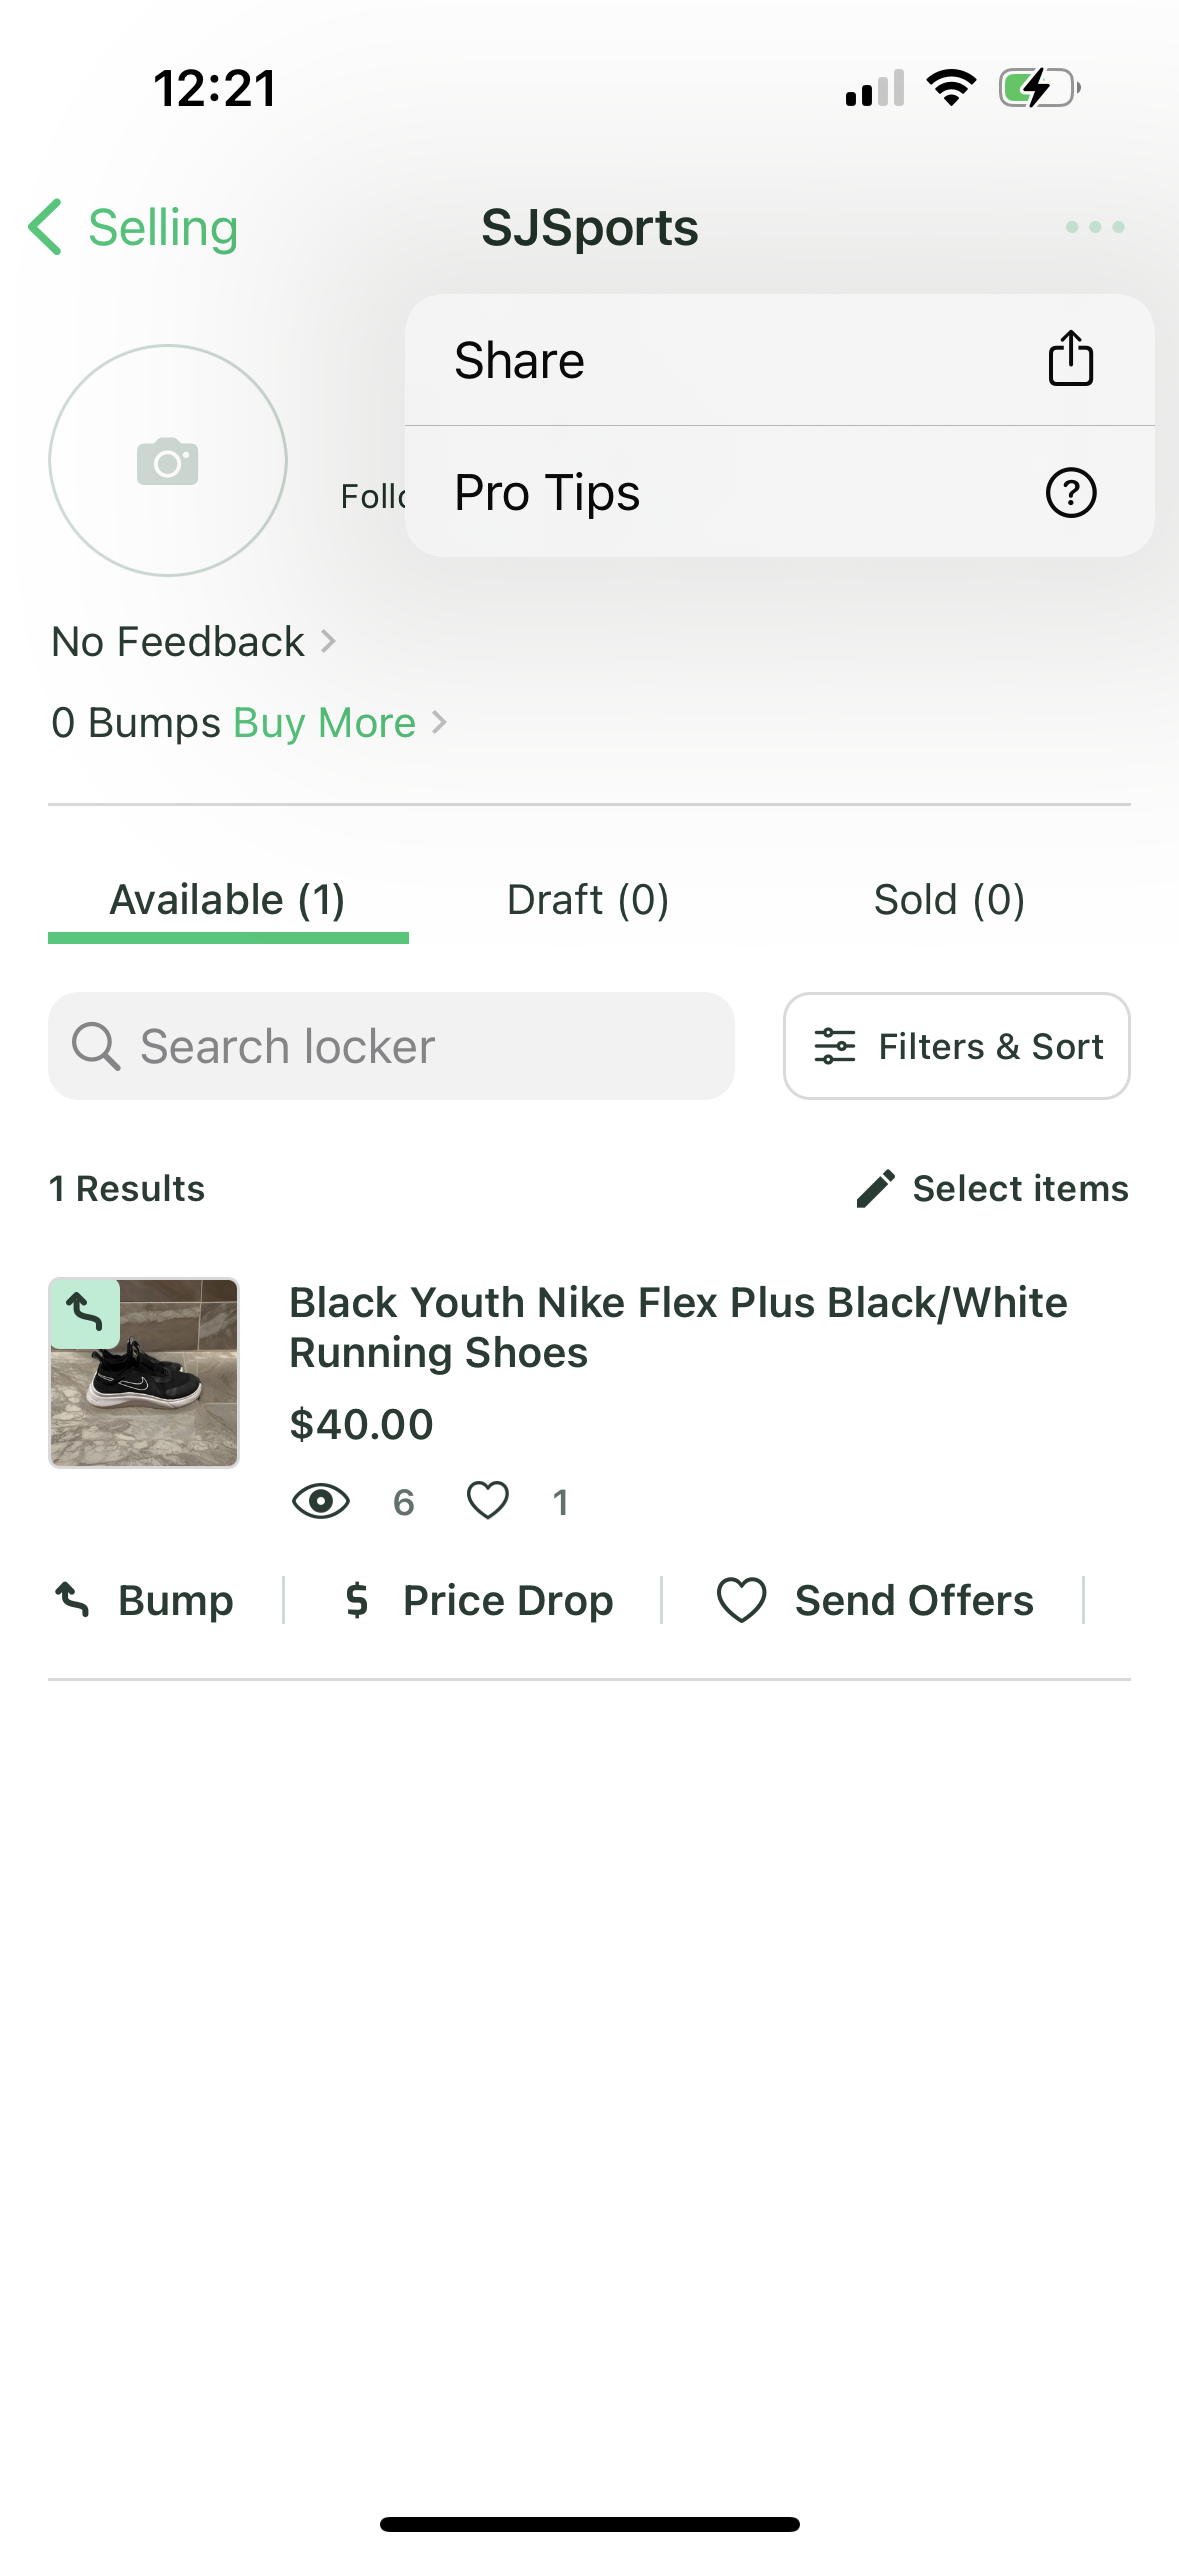Image resolution: width=1179 pixels, height=2556 pixels.
Task: Select the Available (1) tab
Action: tap(228, 900)
